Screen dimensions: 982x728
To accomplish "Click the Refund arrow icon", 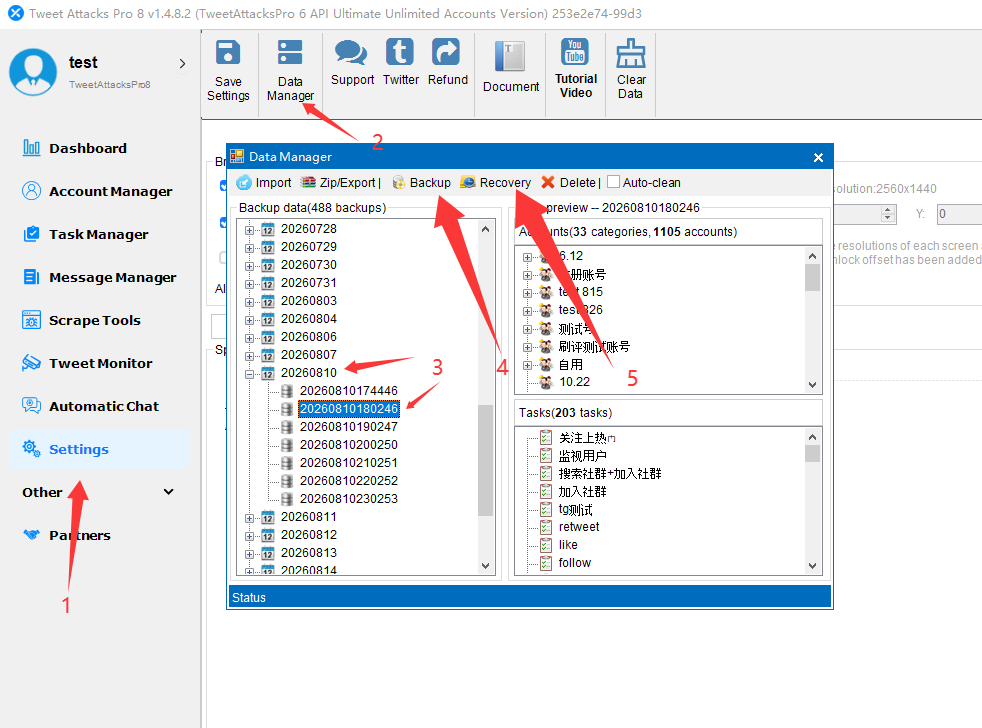I will 447,52.
